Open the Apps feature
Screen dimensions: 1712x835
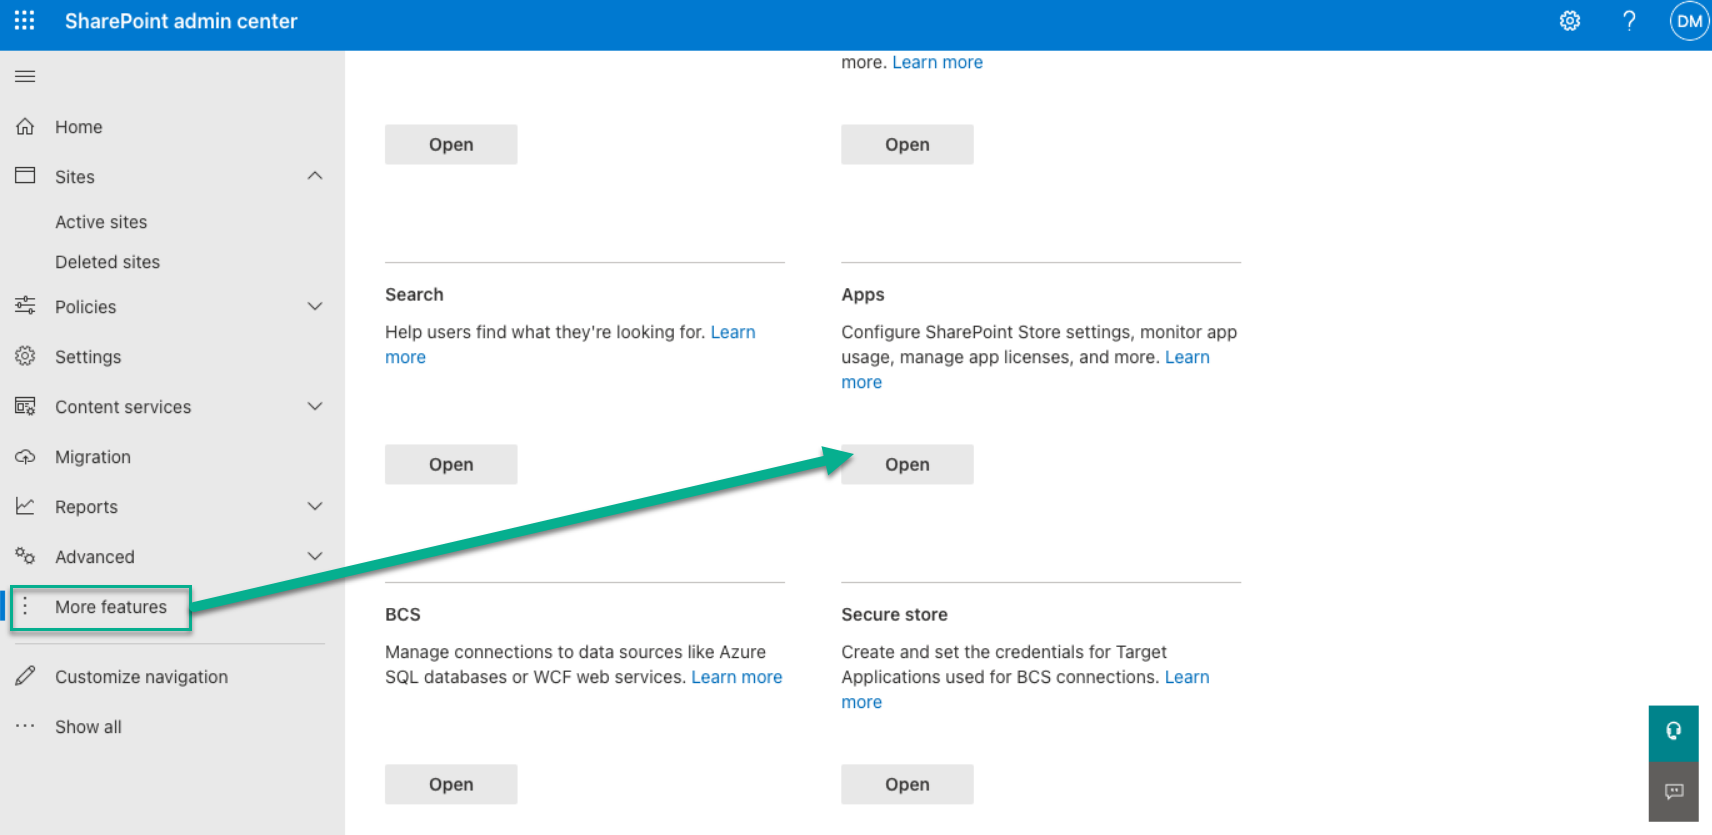click(907, 464)
